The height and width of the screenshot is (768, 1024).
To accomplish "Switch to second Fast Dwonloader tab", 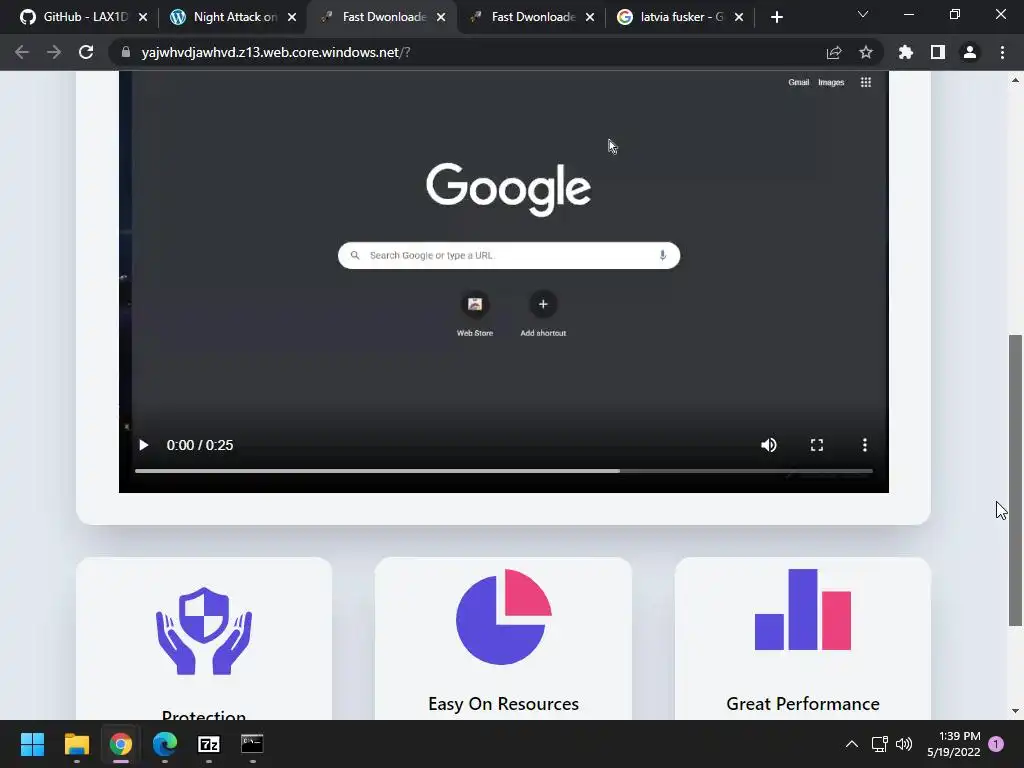I will pyautogui.click(x=533, y=17).
